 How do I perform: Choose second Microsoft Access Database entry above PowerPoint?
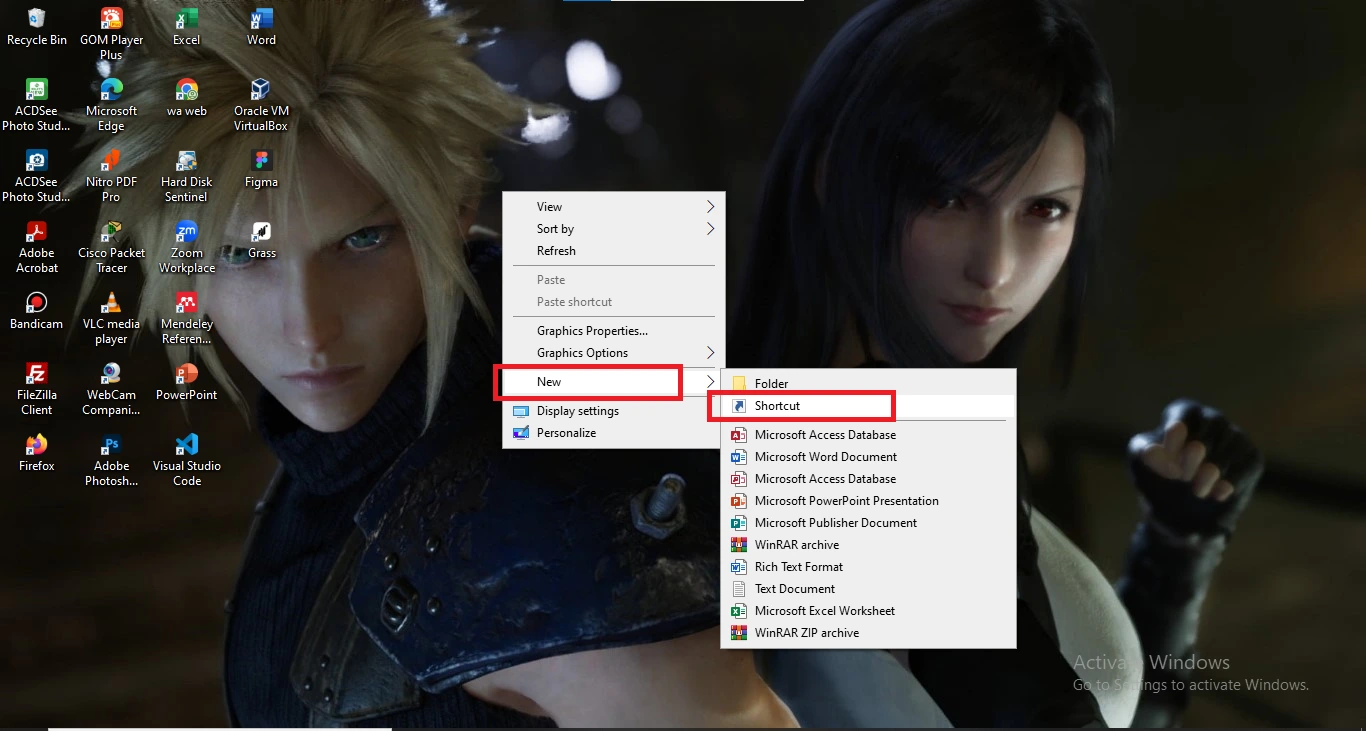pos(868,479)
